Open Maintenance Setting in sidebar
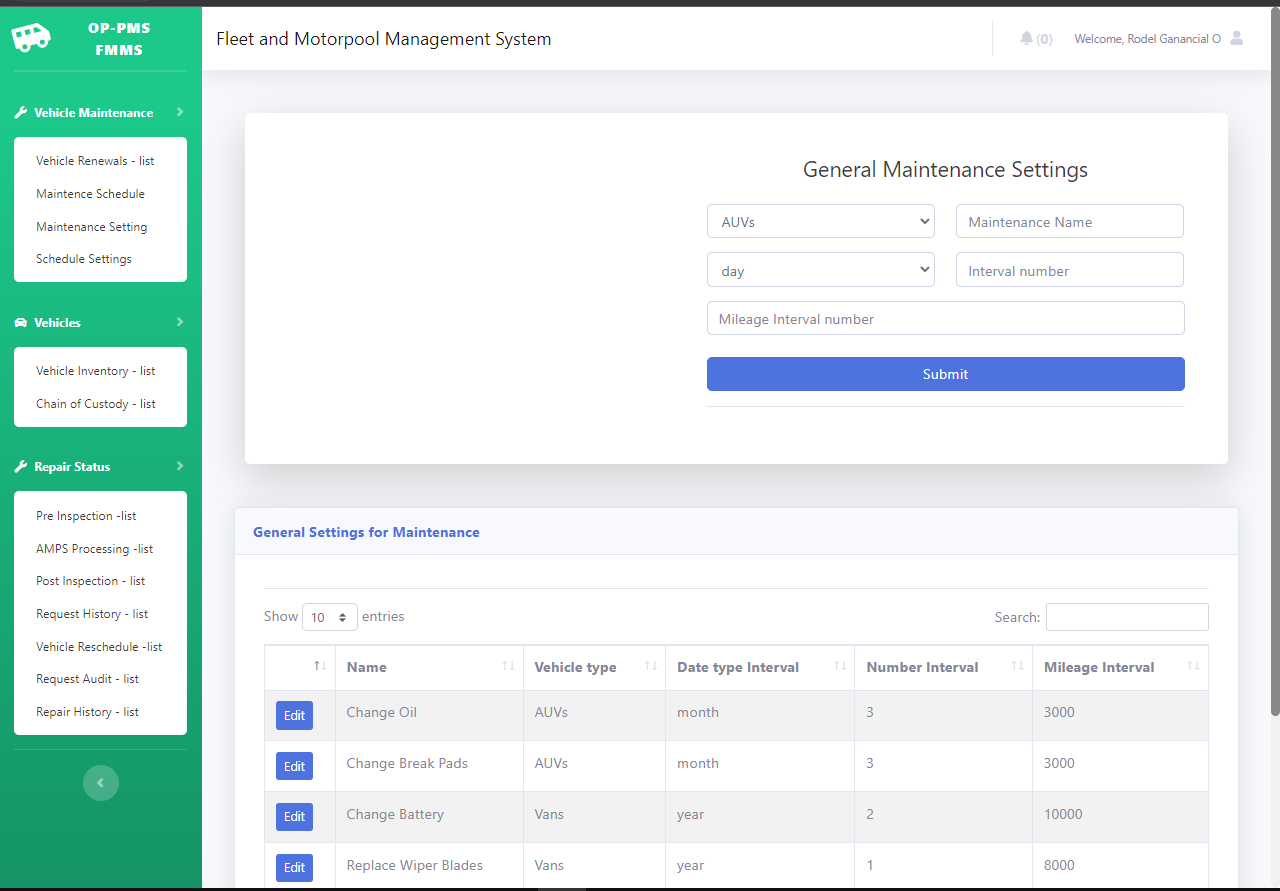 point(91,227)
